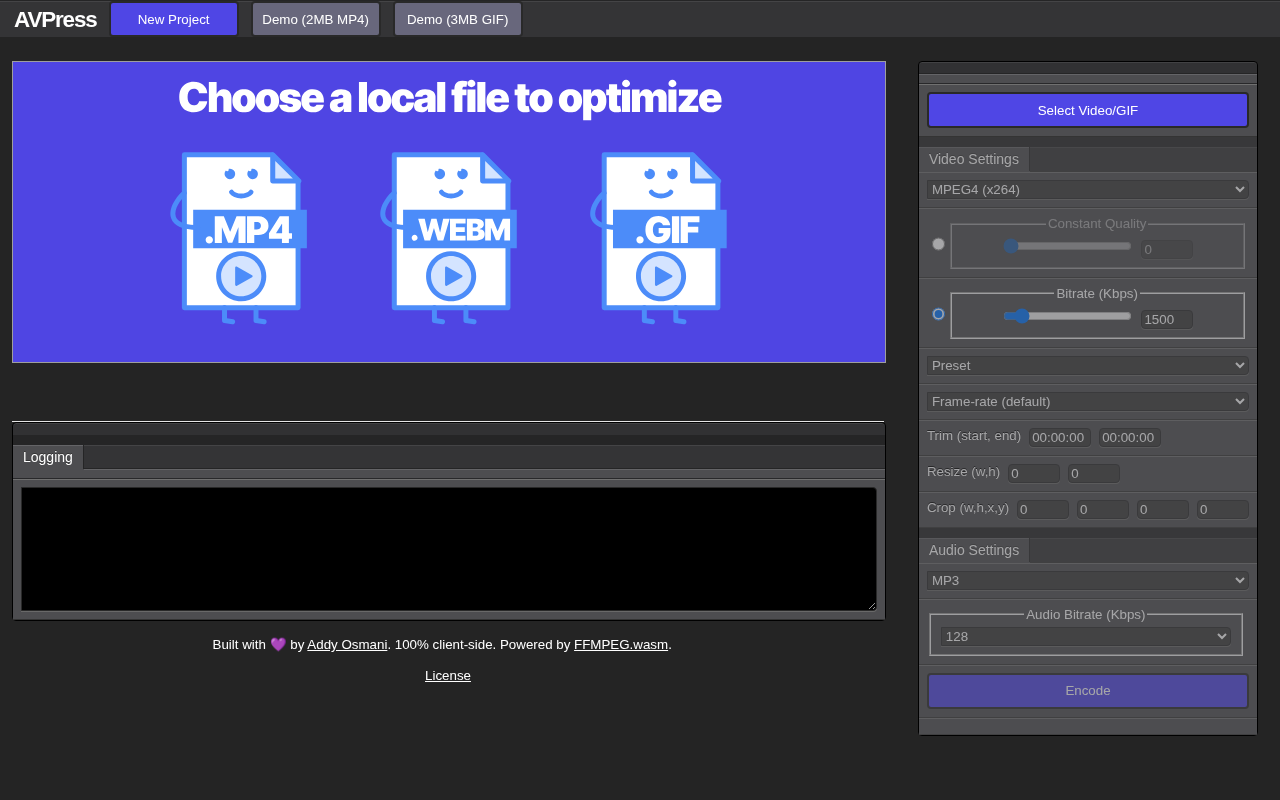Expand the Audio Bitrate 128 dropdown
Image resolution: width=1280 pixels, height=800 pixels.
1085,636
